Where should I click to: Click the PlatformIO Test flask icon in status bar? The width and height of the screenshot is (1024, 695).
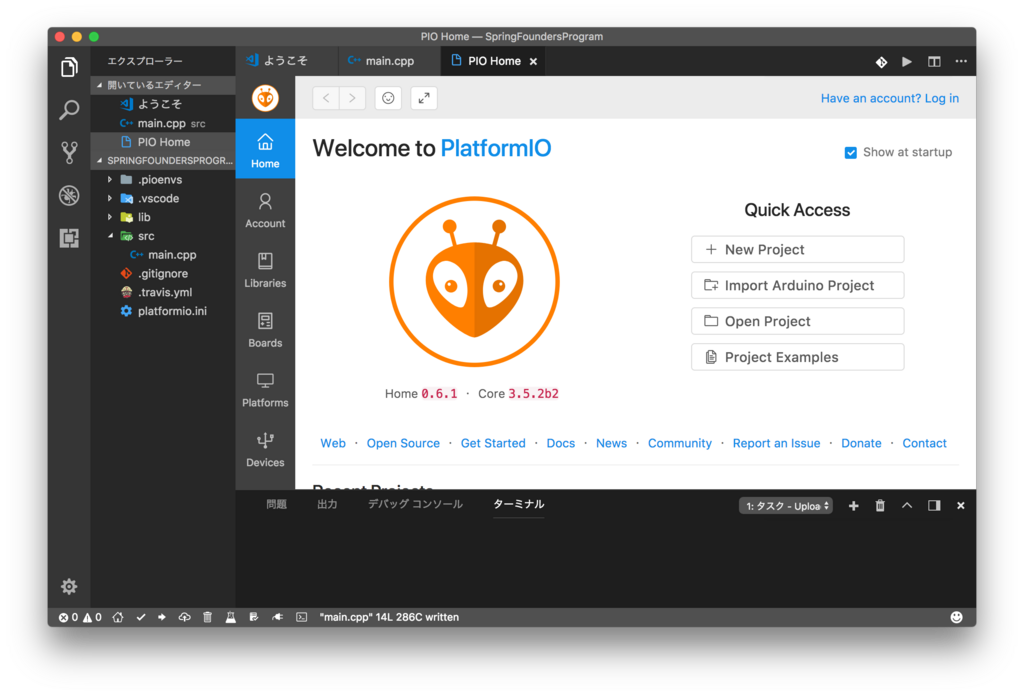pyautogui.click(x=231, y=617)
